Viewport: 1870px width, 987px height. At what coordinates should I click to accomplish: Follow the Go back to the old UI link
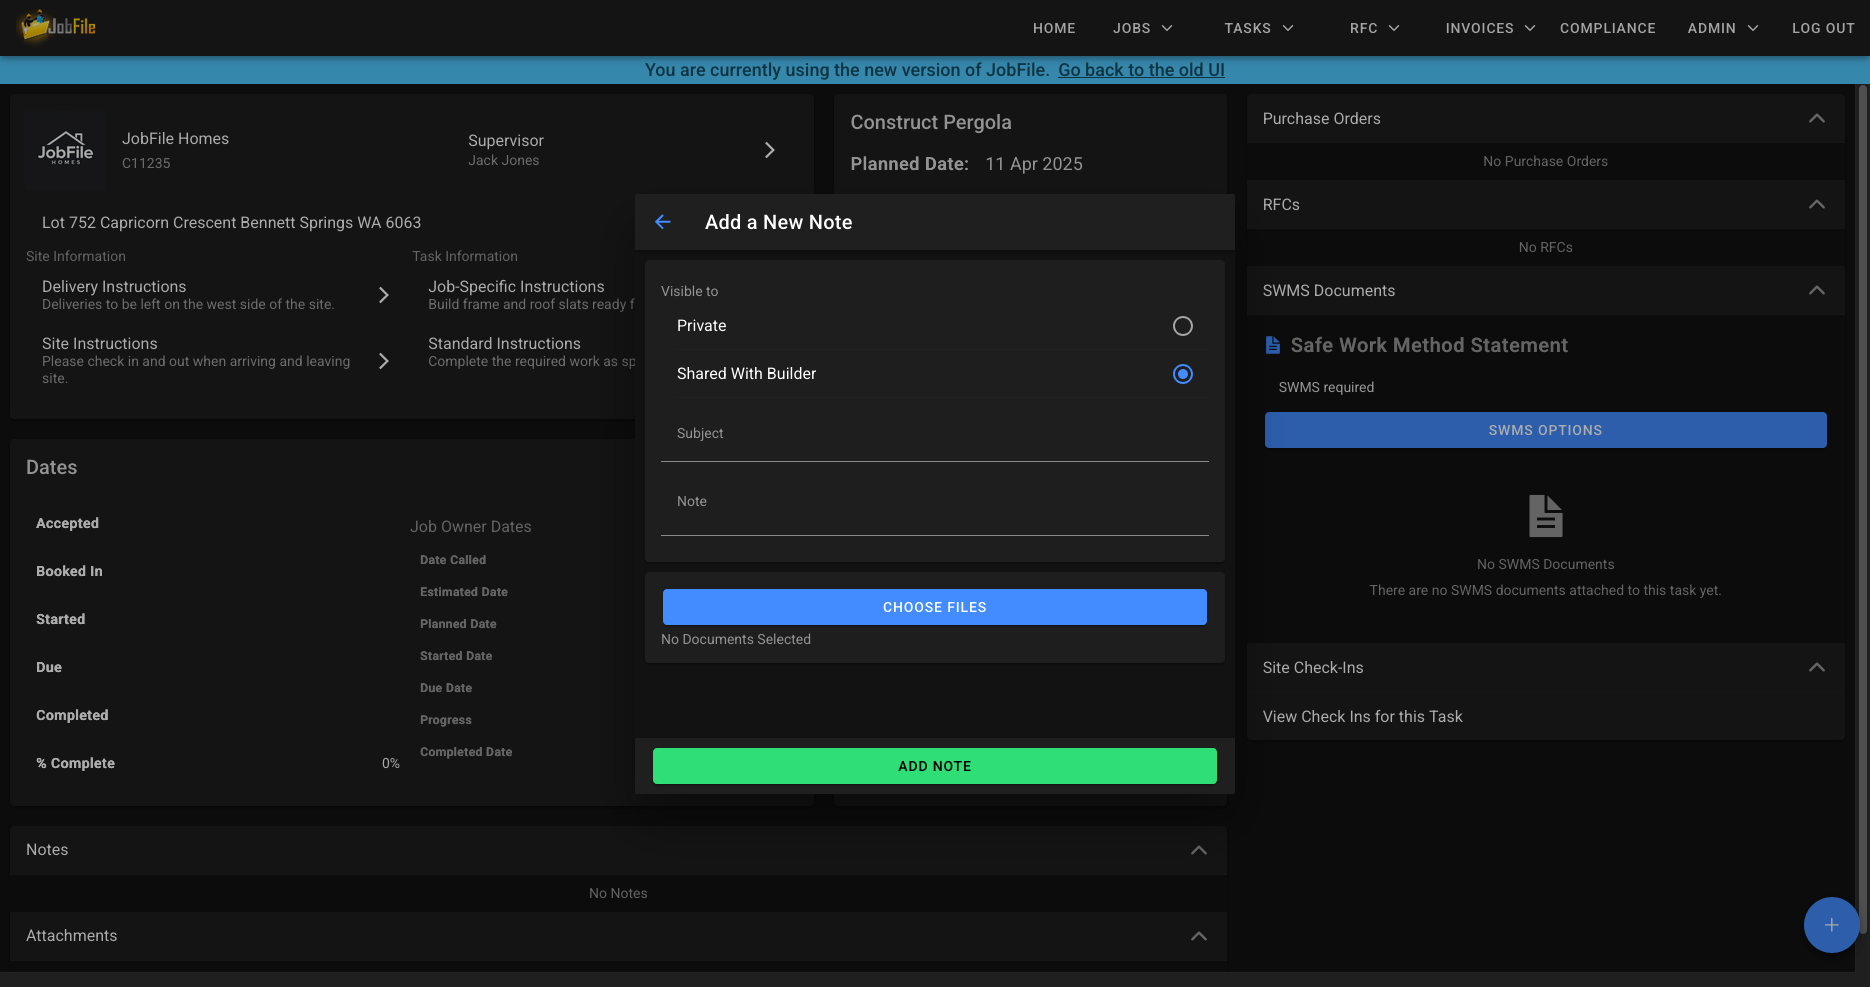click(1141, 70)
